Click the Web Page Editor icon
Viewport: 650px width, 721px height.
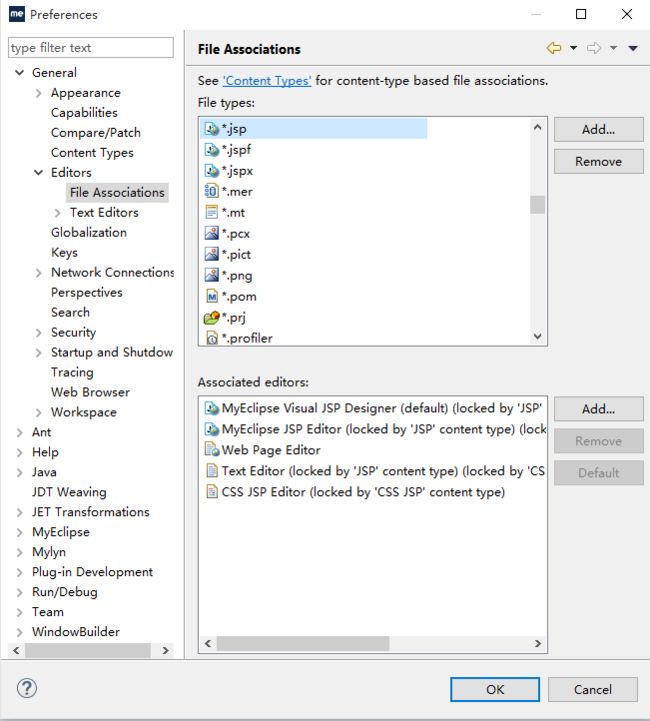(211, 450)
